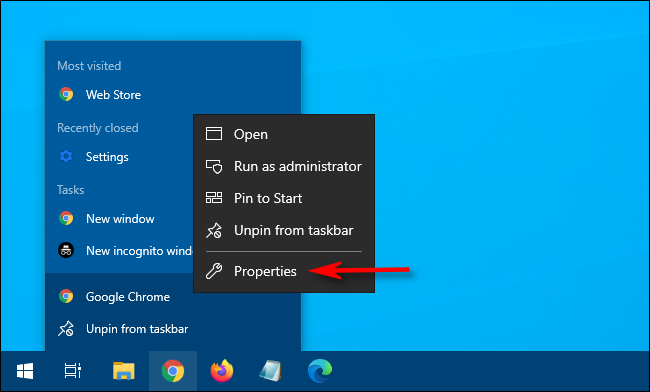
Task: Open the Windows Start menu
Action: point(25,371)
